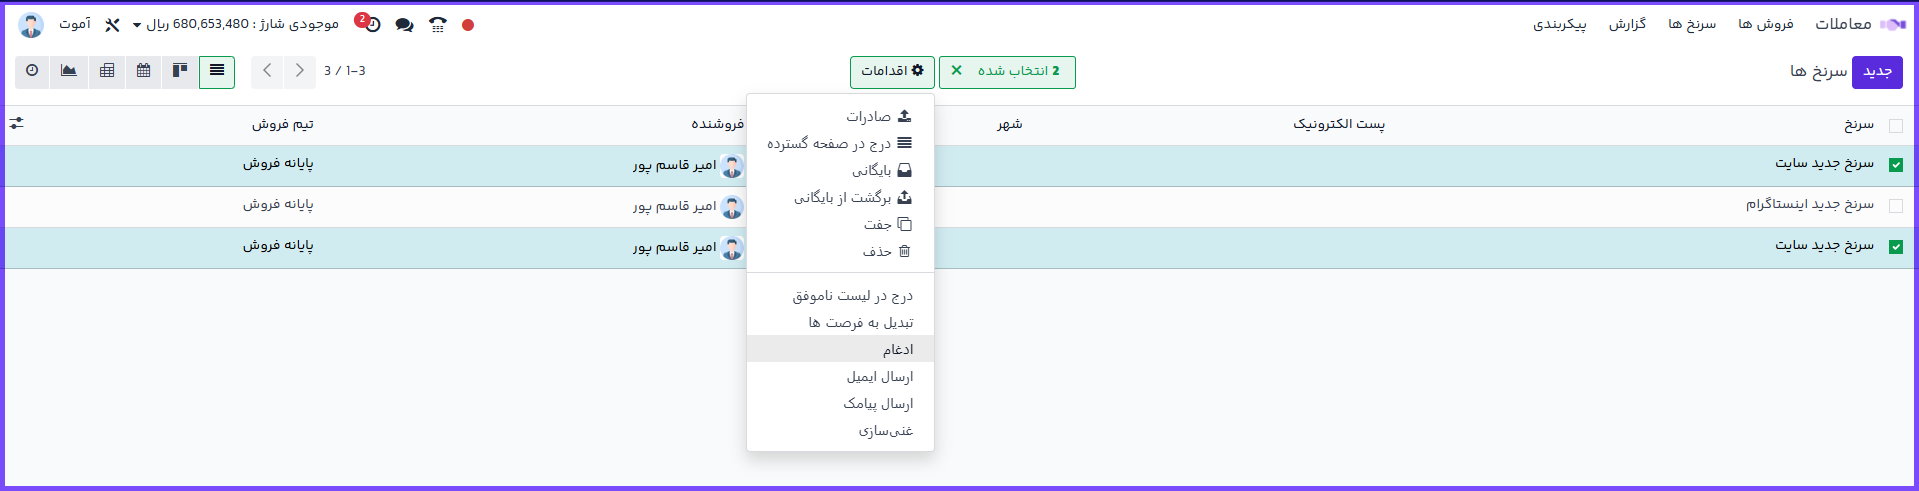Open the activities icon with red badge
This screenshot has height=491, width=1919.
click(369, 24)
